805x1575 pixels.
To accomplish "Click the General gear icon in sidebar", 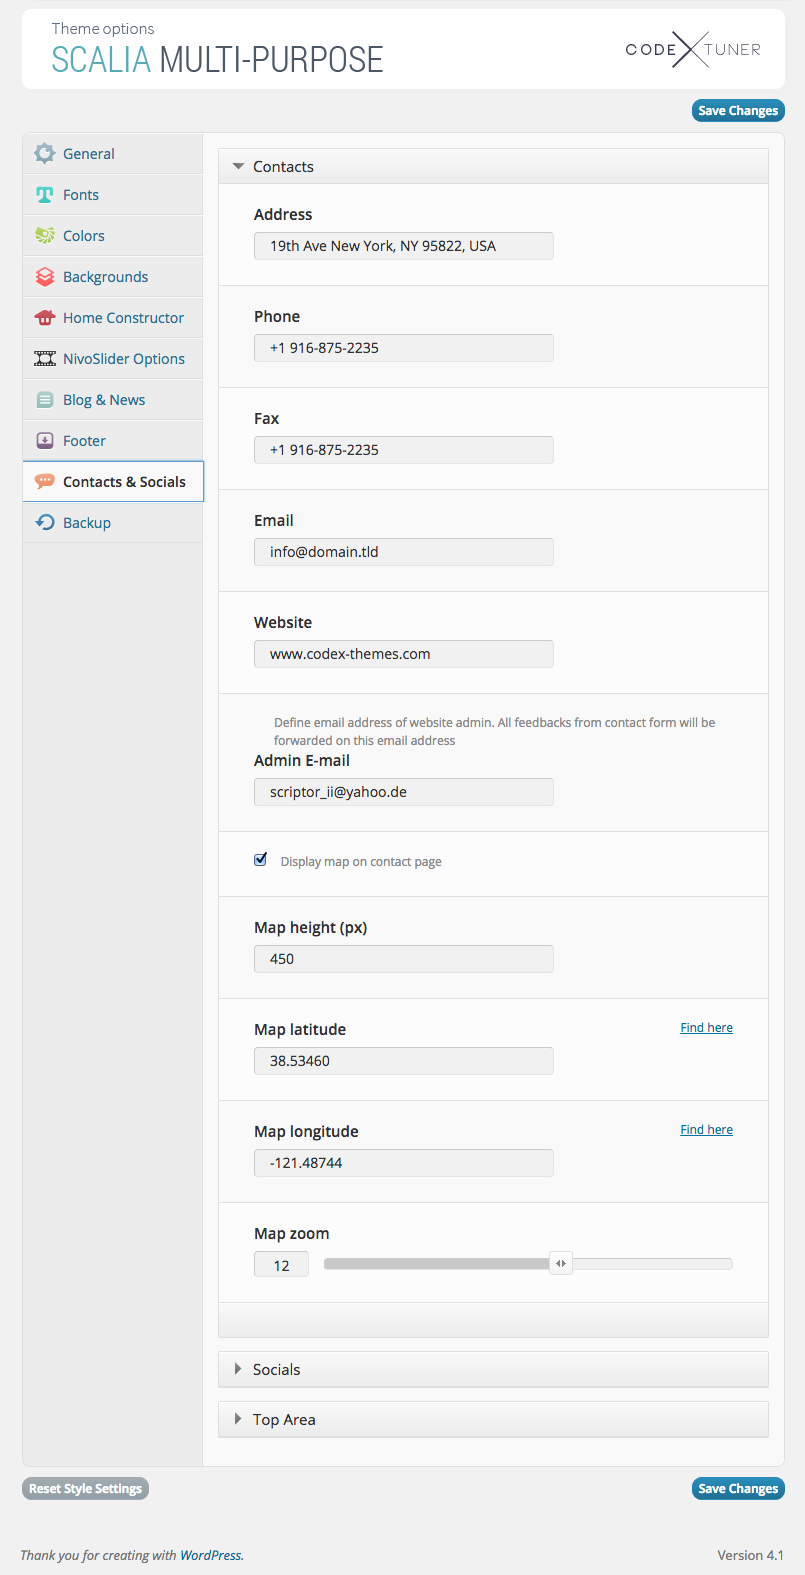I will pyautogui.click(x=44, y=154).
